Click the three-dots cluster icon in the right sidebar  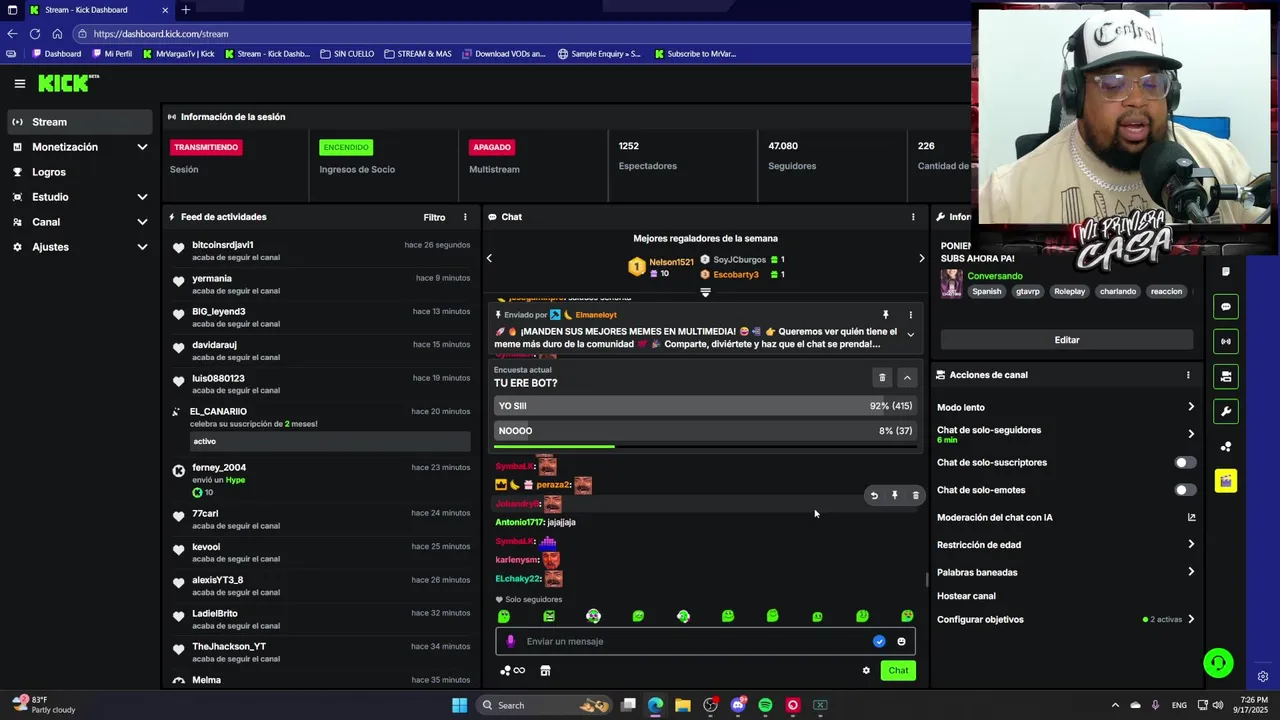1225,447
